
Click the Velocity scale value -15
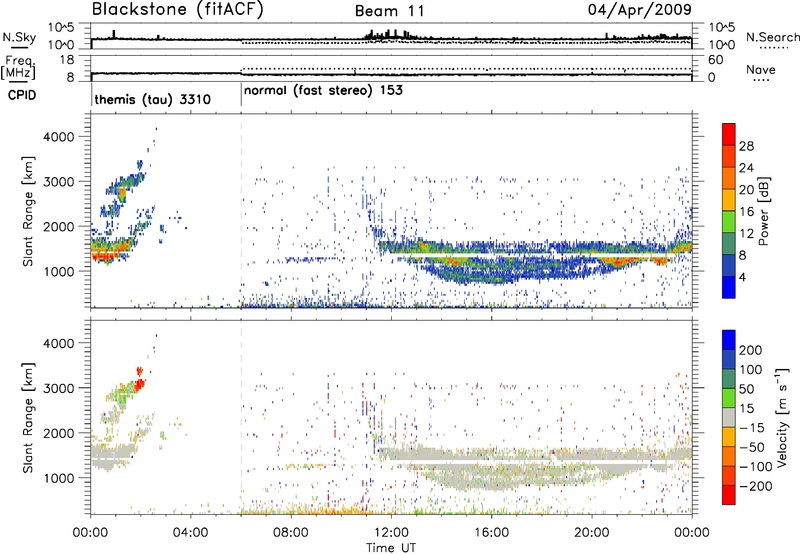(752, 427)
